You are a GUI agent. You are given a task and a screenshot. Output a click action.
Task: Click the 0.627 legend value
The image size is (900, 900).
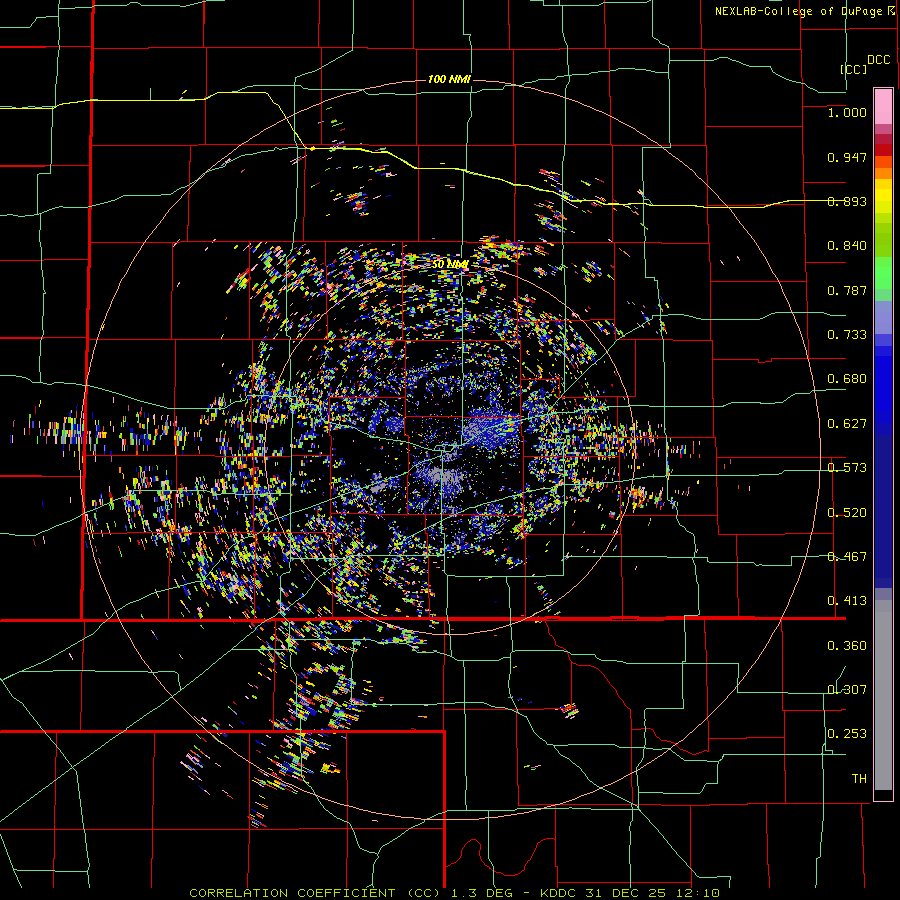847,424
